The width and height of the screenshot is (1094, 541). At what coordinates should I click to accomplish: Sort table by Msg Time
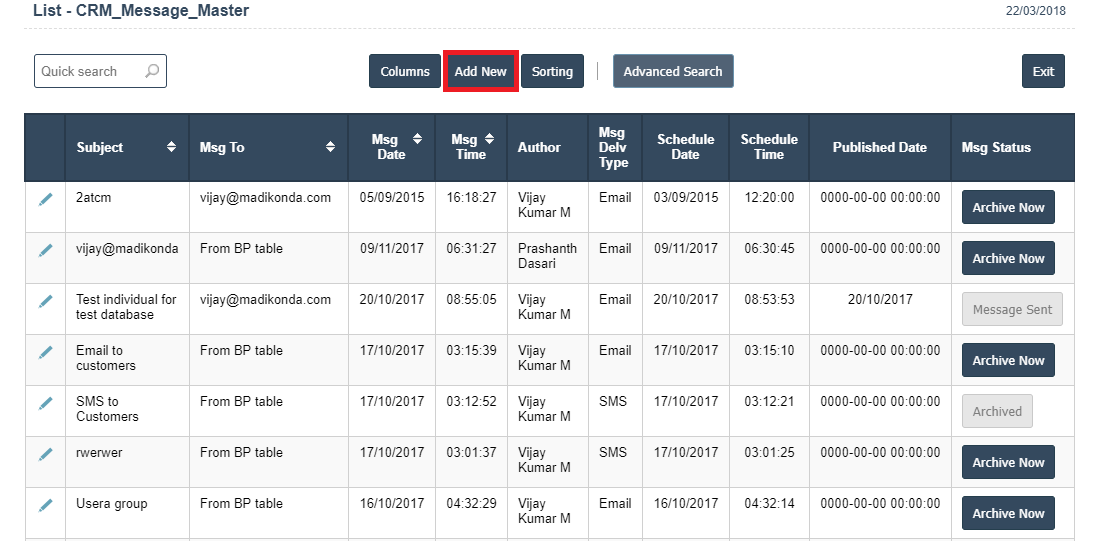[x=489, y=139]
